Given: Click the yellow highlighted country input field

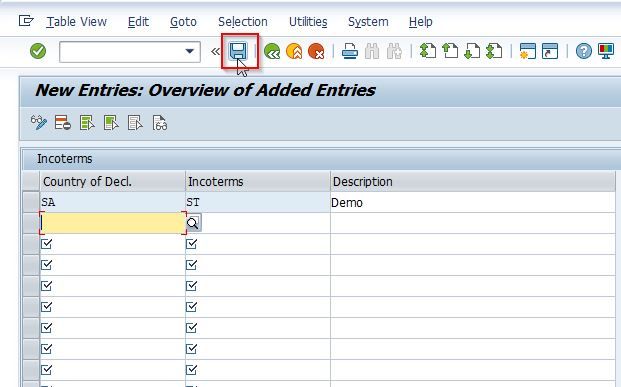Looking at the screenshot, I should pyautogui.click(x=113, y=223).
